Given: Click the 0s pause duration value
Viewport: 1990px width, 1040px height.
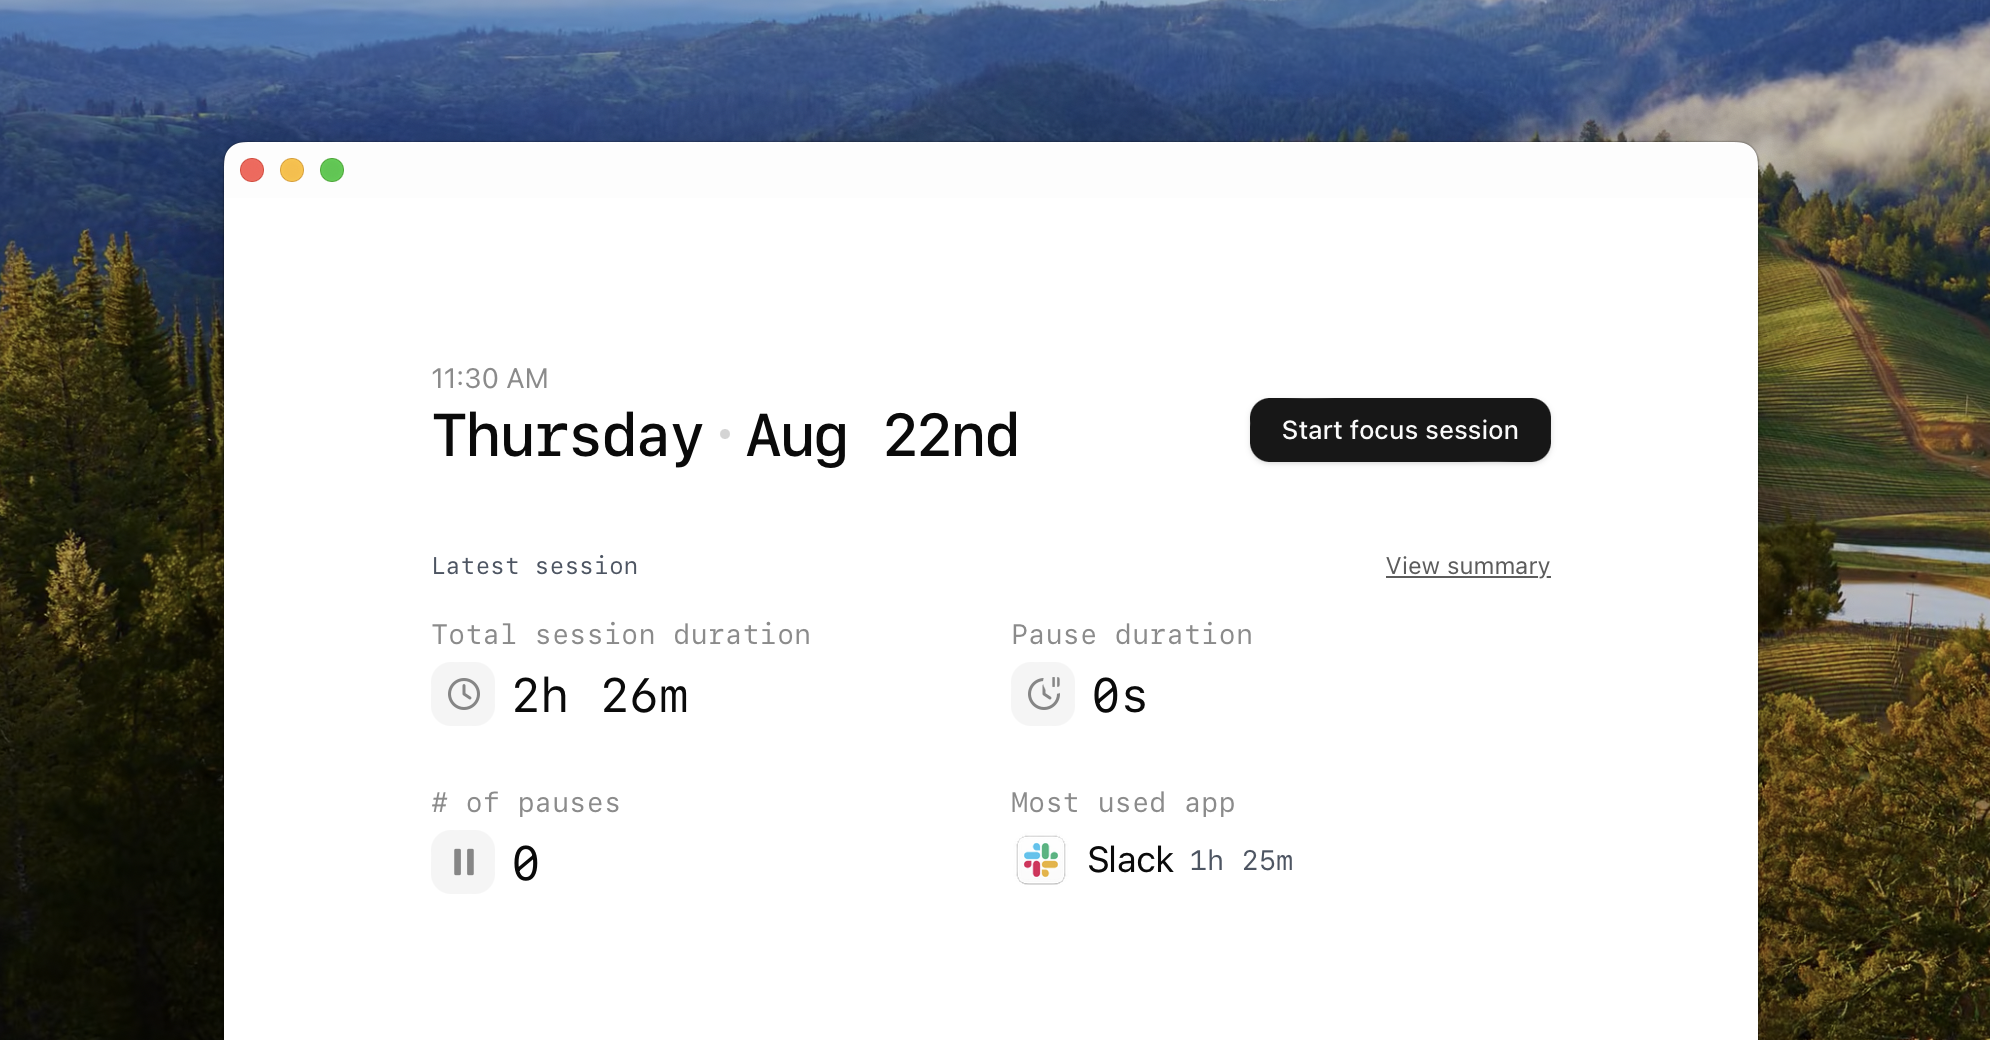Looking at the screenshot, I should coord(1119,696).
